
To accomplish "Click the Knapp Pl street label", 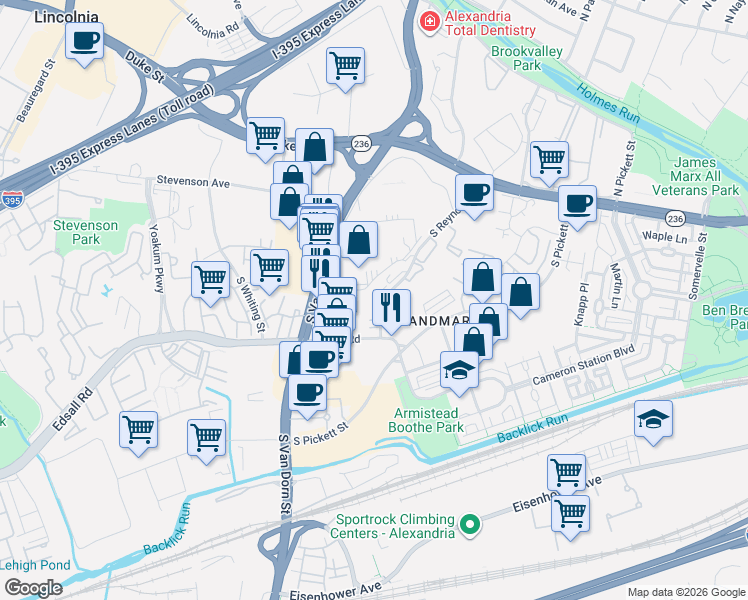I will (582, 305).
